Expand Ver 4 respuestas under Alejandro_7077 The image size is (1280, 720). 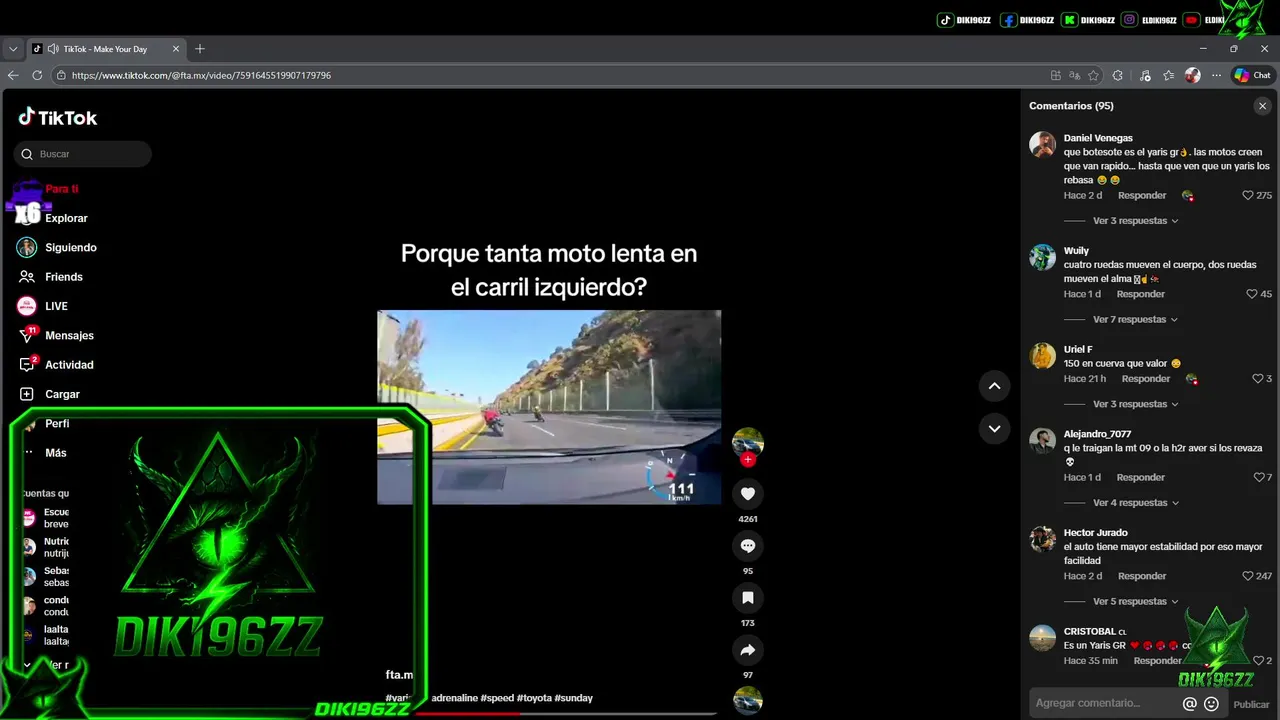[1136, 503]
